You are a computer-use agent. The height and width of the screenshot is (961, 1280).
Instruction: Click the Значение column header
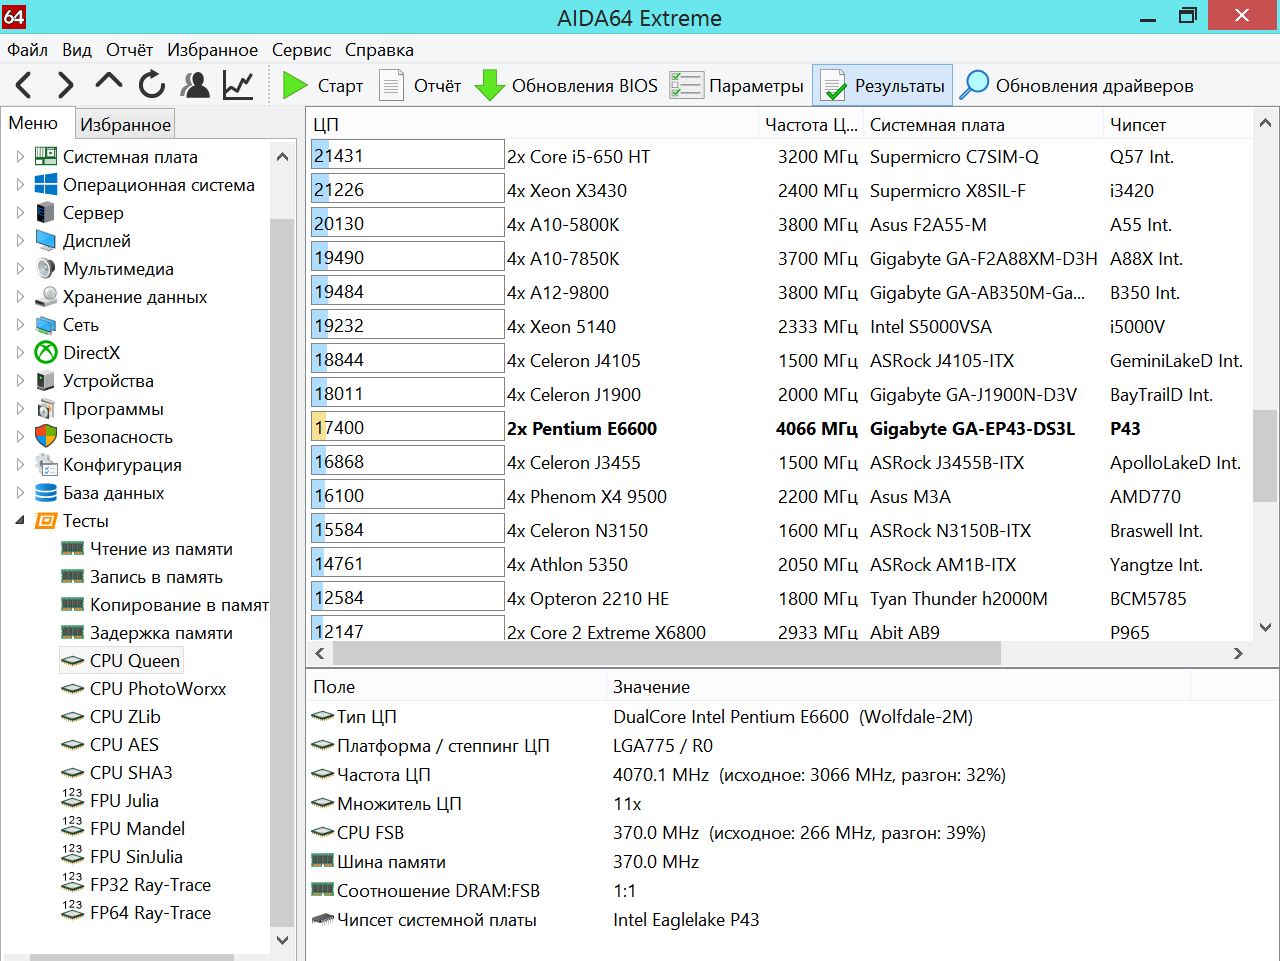click(897, 687)
